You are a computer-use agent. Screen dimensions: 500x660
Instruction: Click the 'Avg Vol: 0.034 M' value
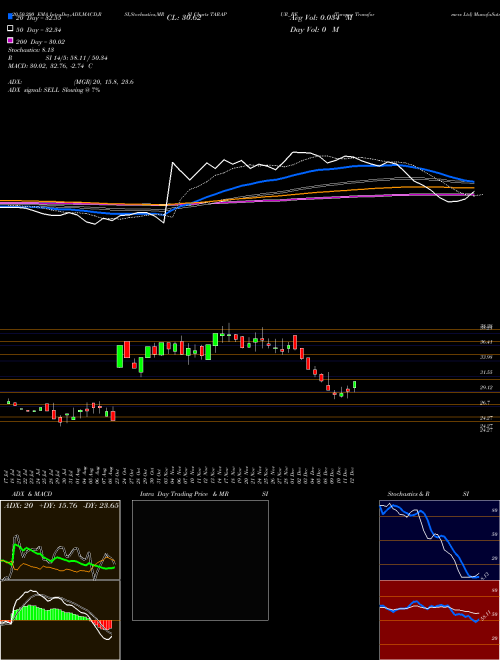[x=322, y=18]
